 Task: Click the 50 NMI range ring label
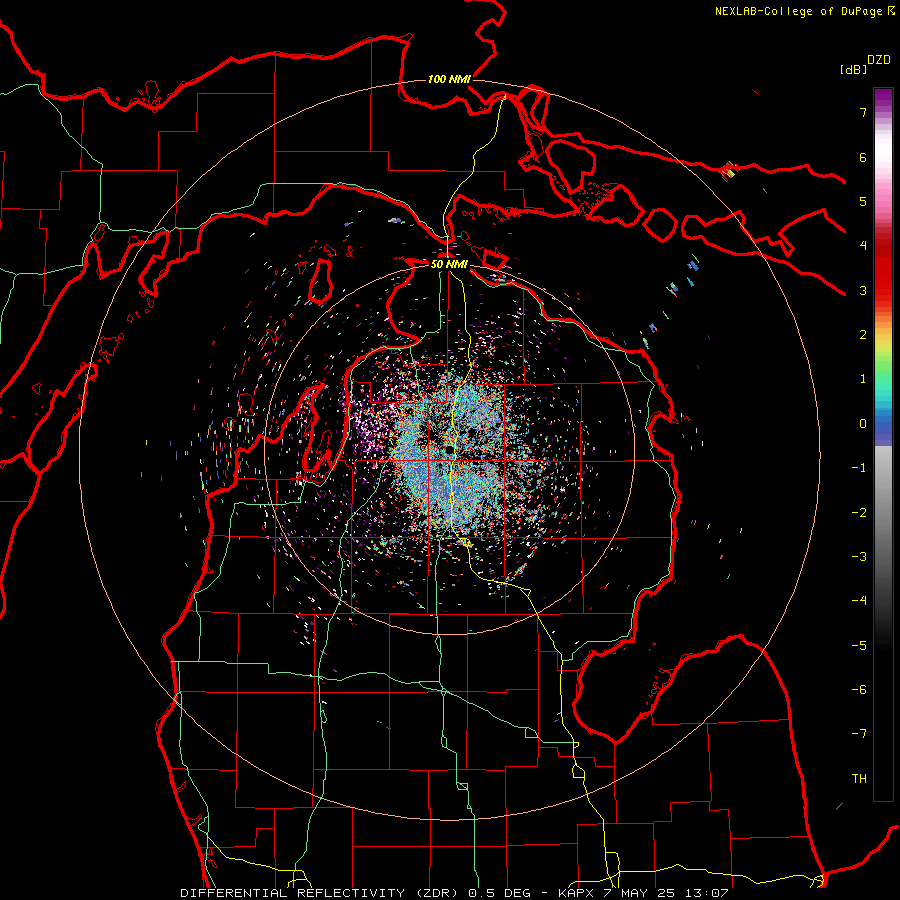pyautogui.click(x=449, y=264)
